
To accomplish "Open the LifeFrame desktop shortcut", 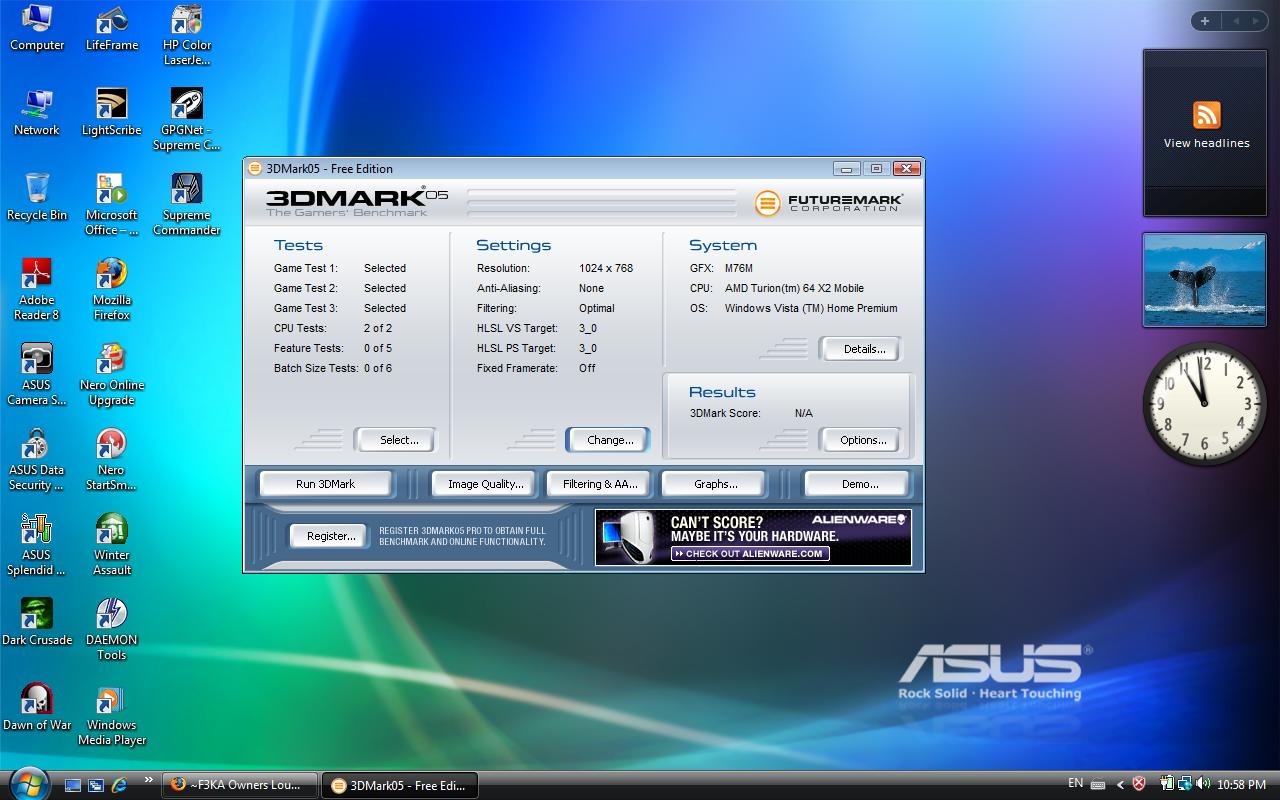I will (x=112, y=28).
